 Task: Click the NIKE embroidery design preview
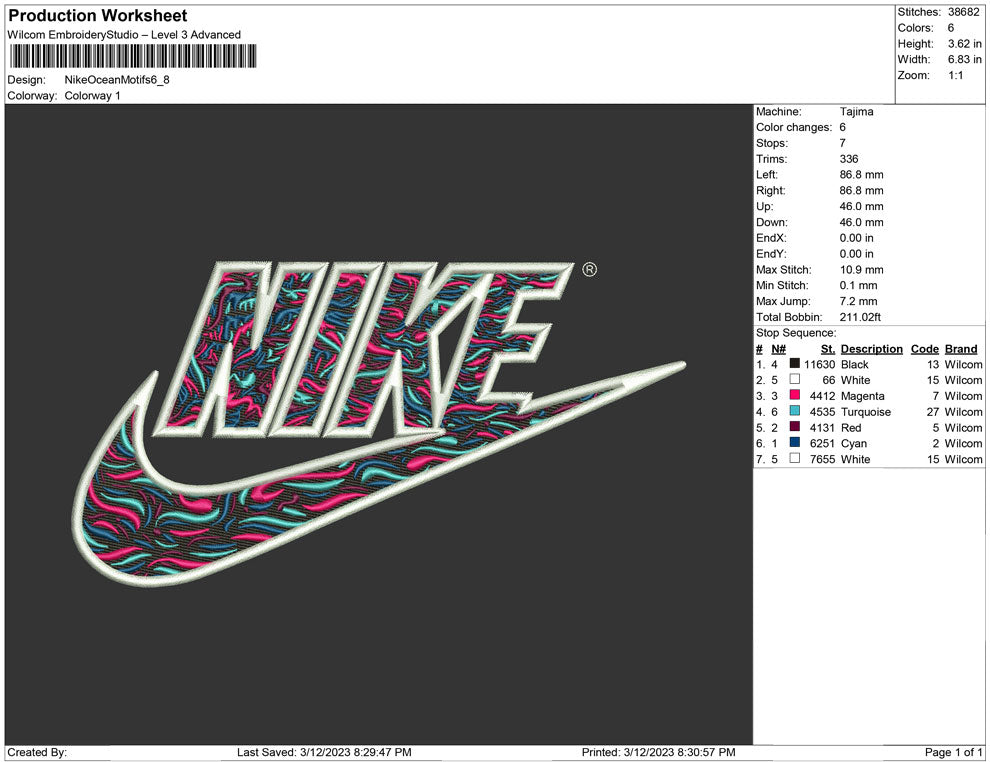coord(378,422)
